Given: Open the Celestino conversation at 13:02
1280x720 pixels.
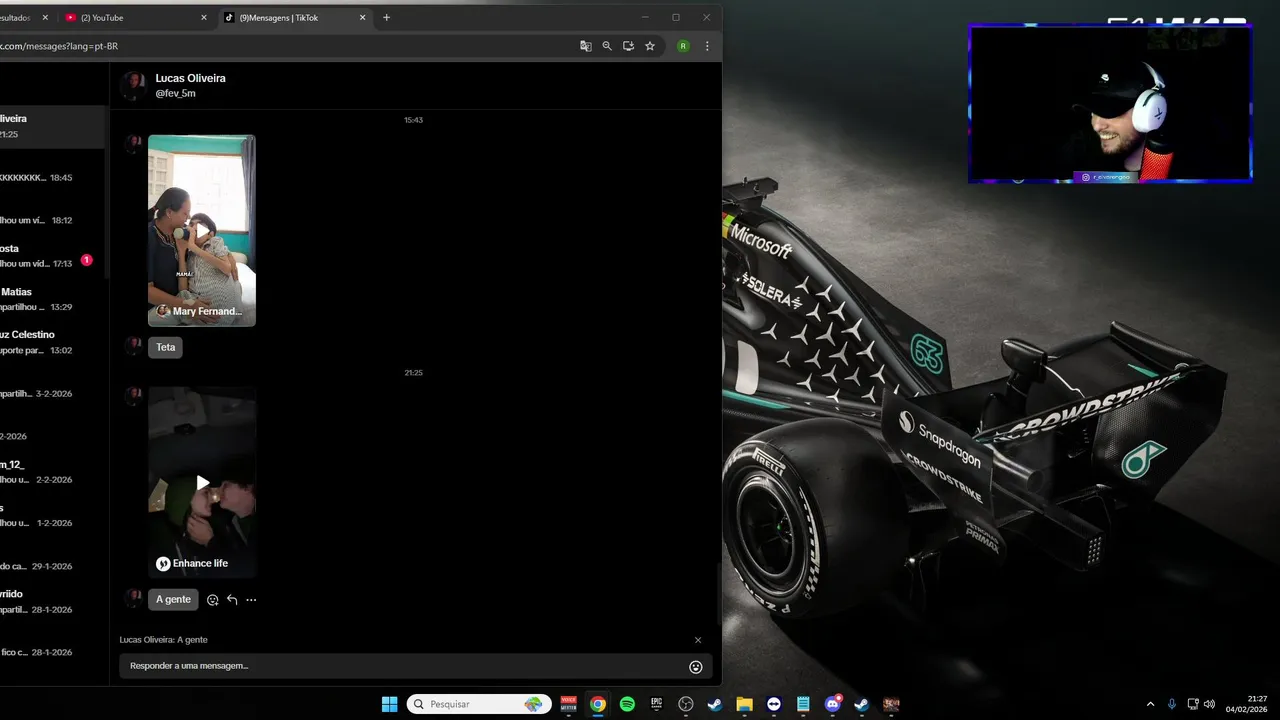Looking at the screenshot, I should point(52,342).
